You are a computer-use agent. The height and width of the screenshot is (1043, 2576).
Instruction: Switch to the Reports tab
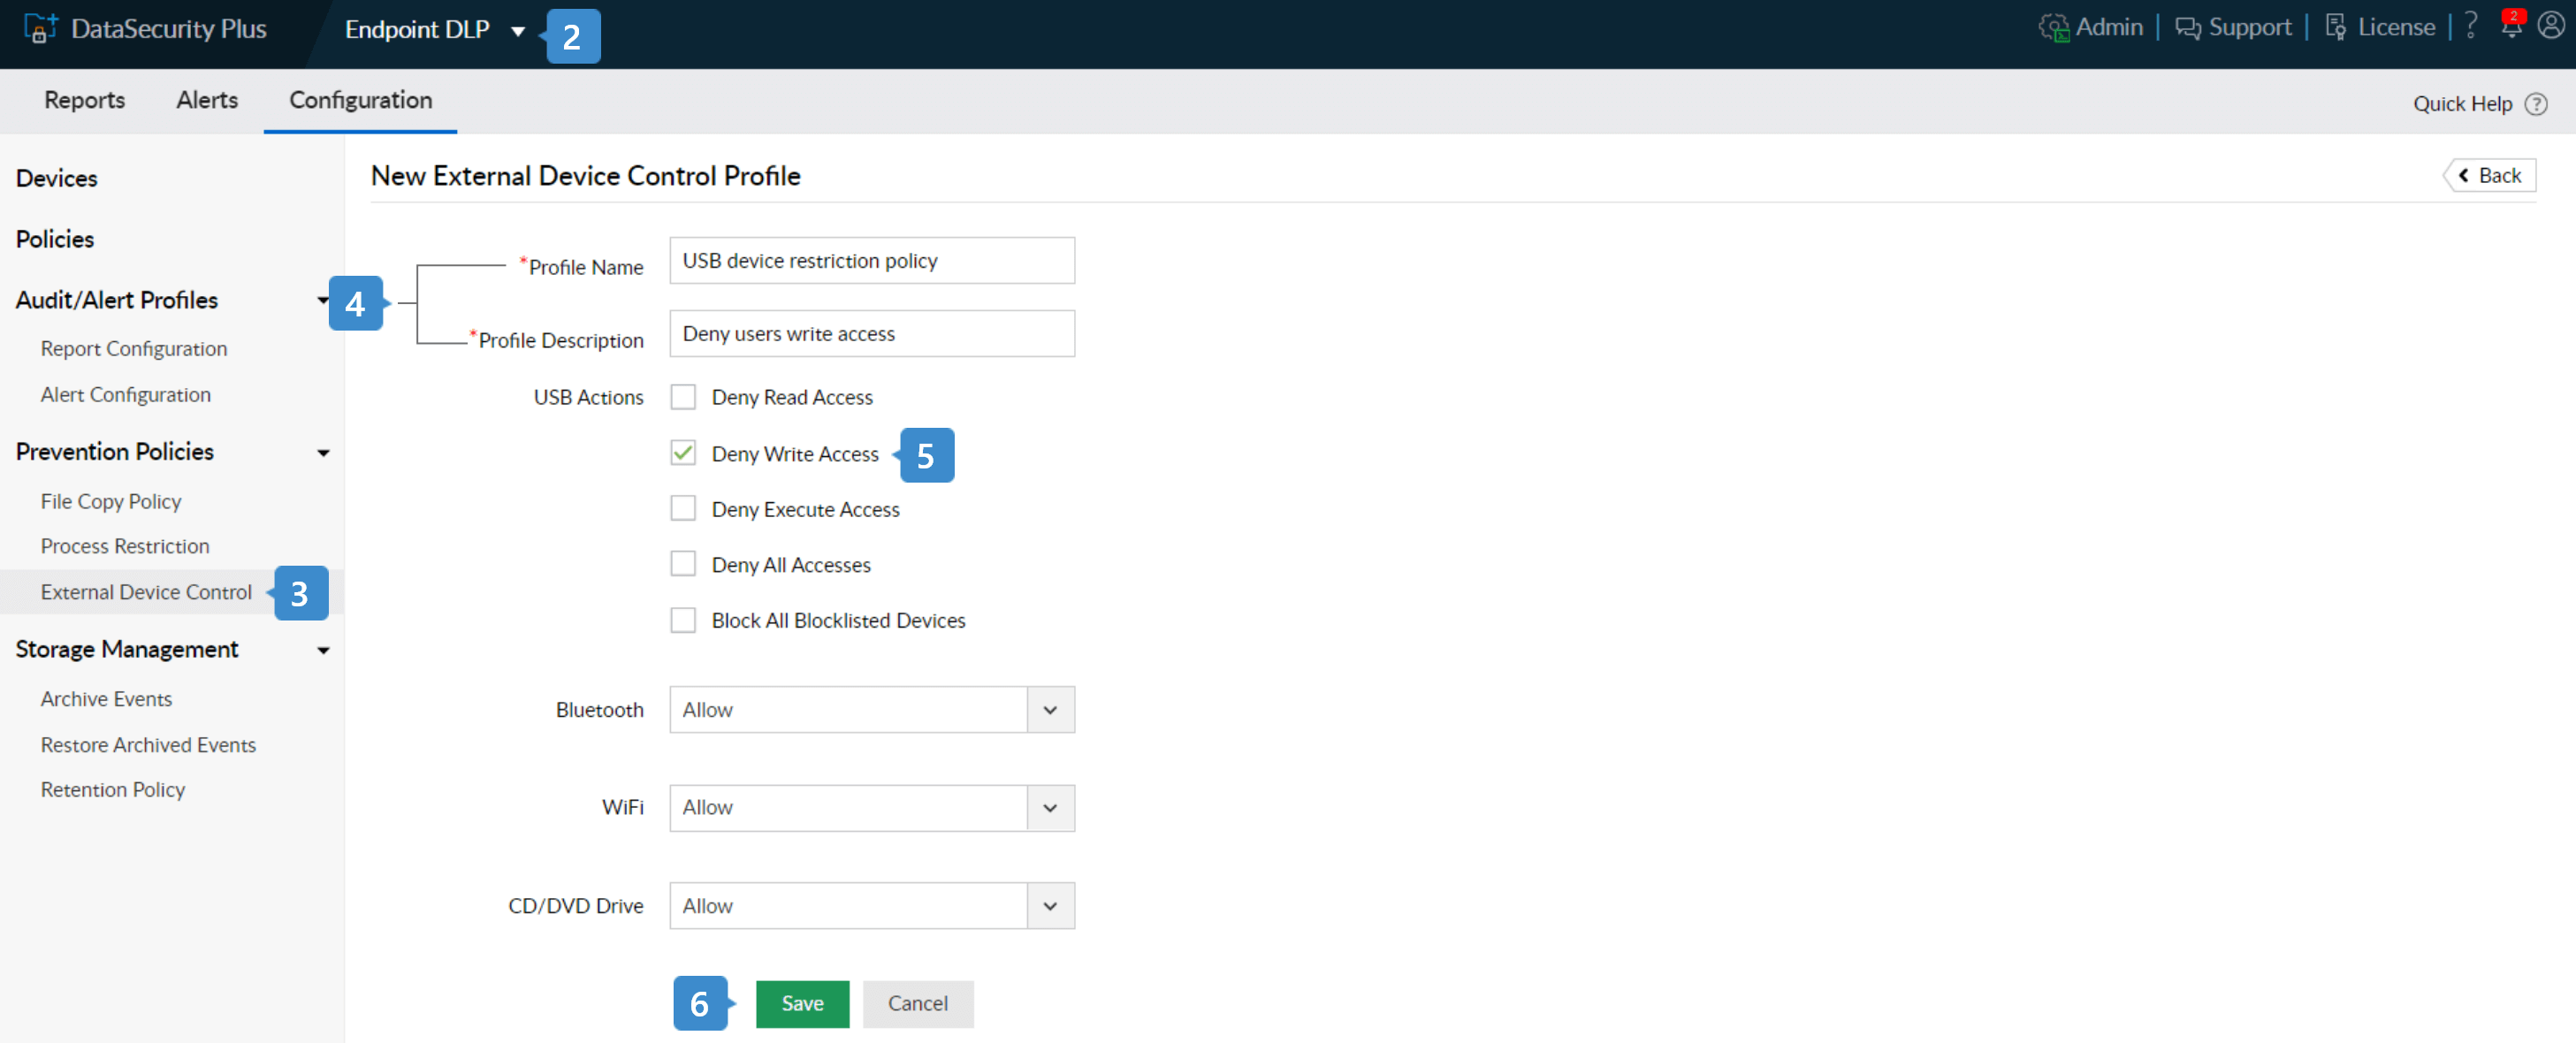(x=84, y=100)
